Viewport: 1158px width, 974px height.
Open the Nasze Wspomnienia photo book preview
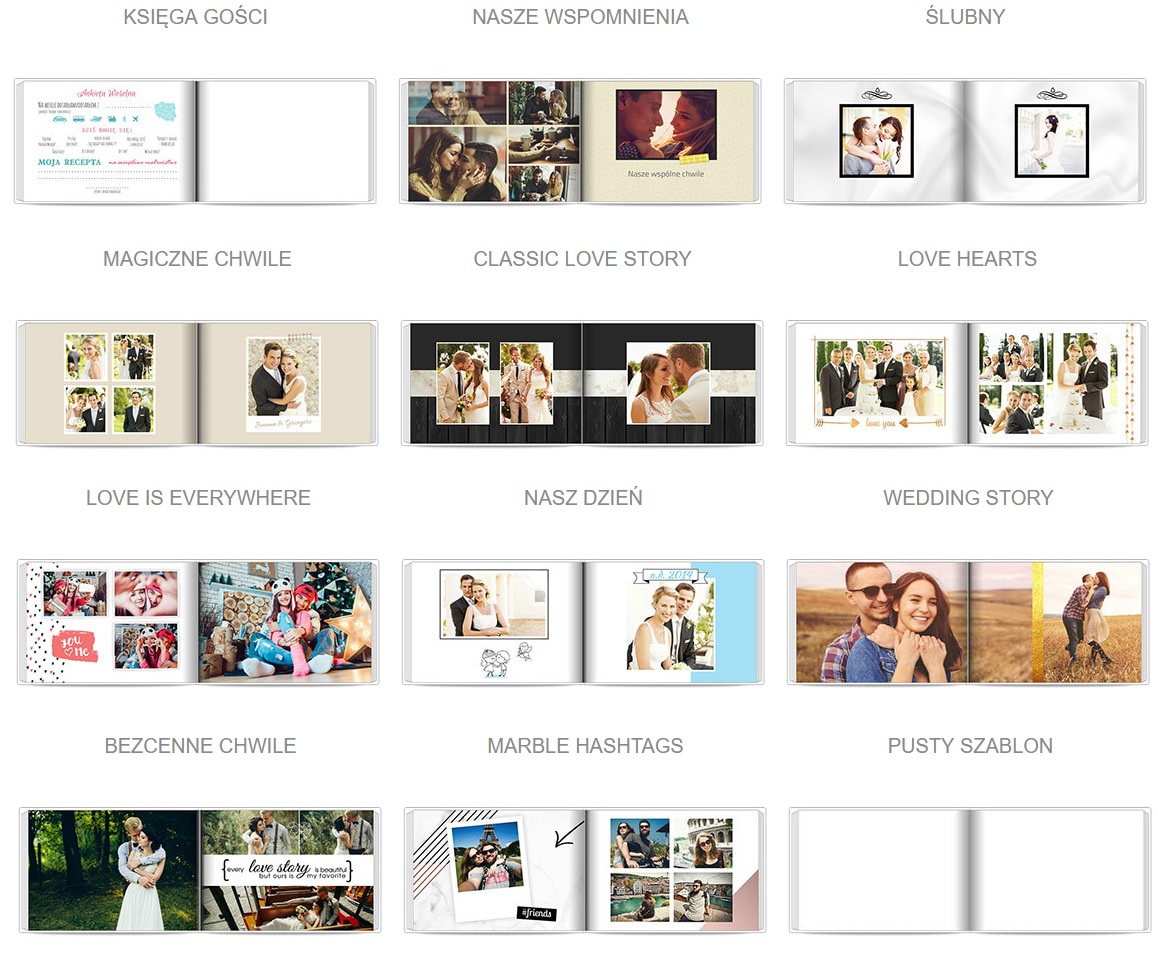[580, 141]
